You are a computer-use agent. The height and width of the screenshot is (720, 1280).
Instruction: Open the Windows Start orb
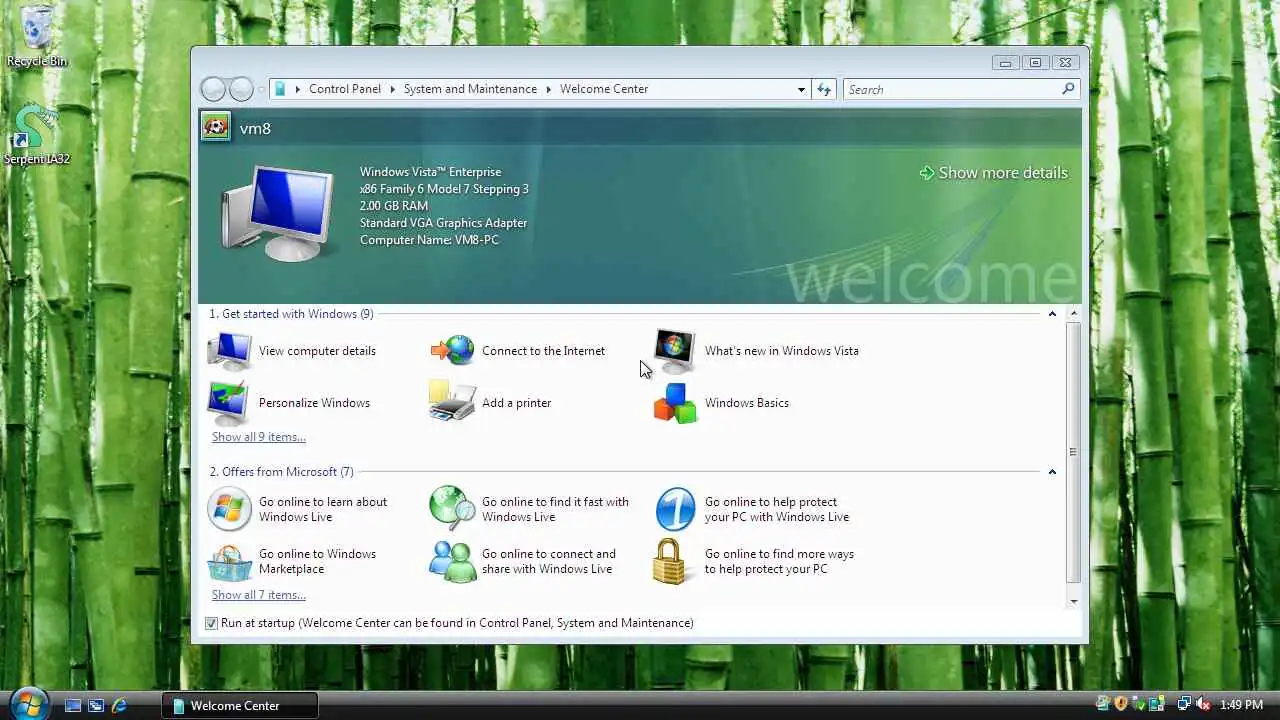pos(28,703)
